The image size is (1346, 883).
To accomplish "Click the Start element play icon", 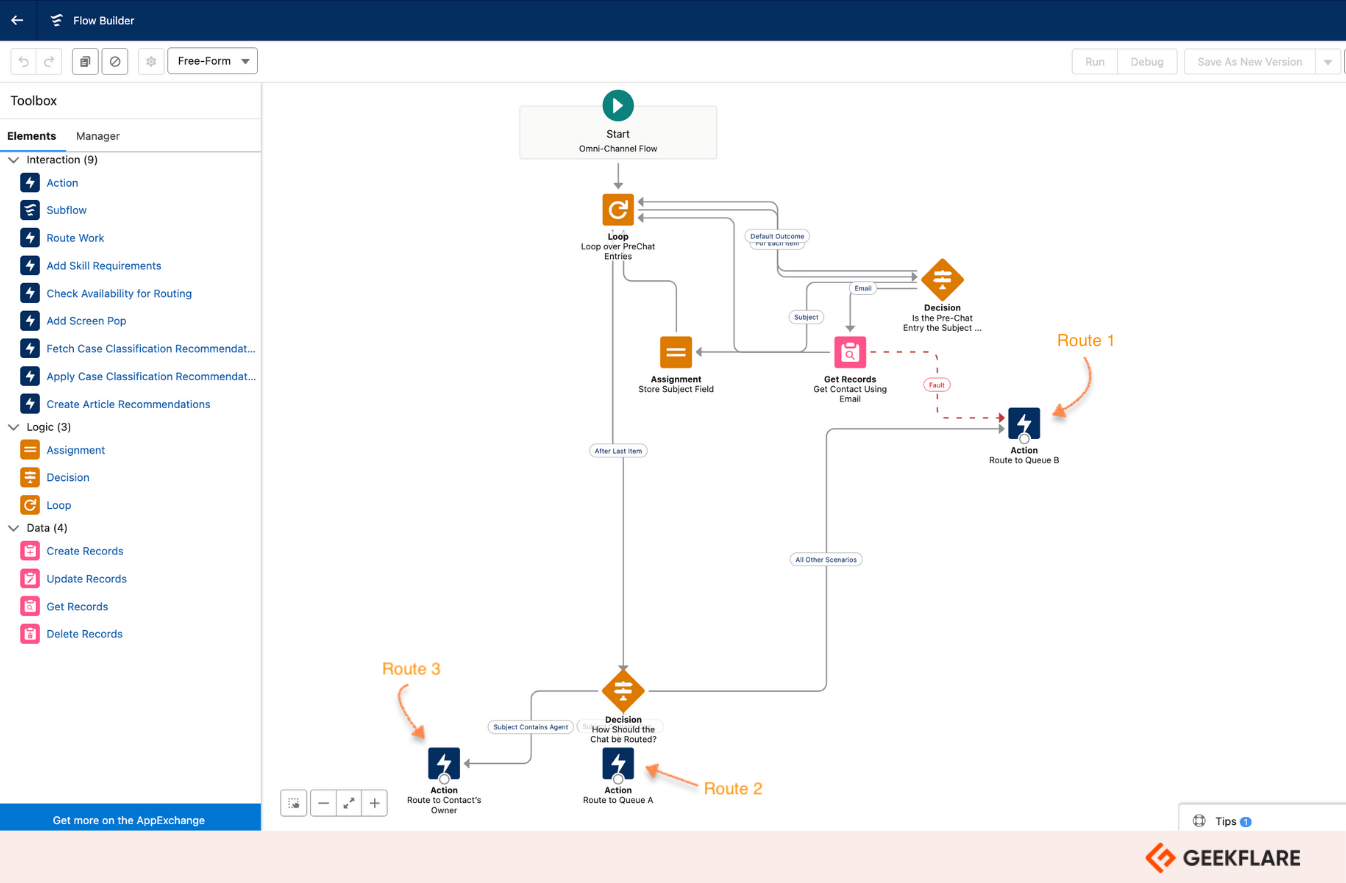I will click(x=618, y=105).
